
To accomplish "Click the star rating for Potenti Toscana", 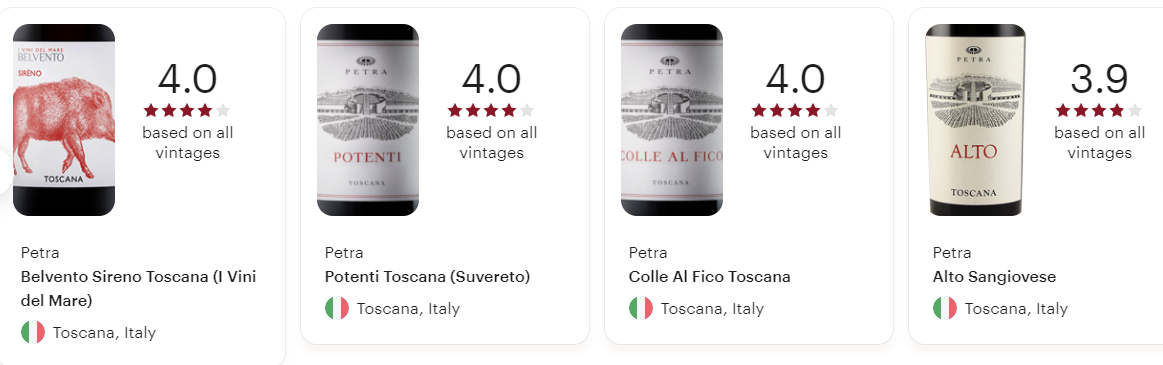I will [x=491, y=111].
